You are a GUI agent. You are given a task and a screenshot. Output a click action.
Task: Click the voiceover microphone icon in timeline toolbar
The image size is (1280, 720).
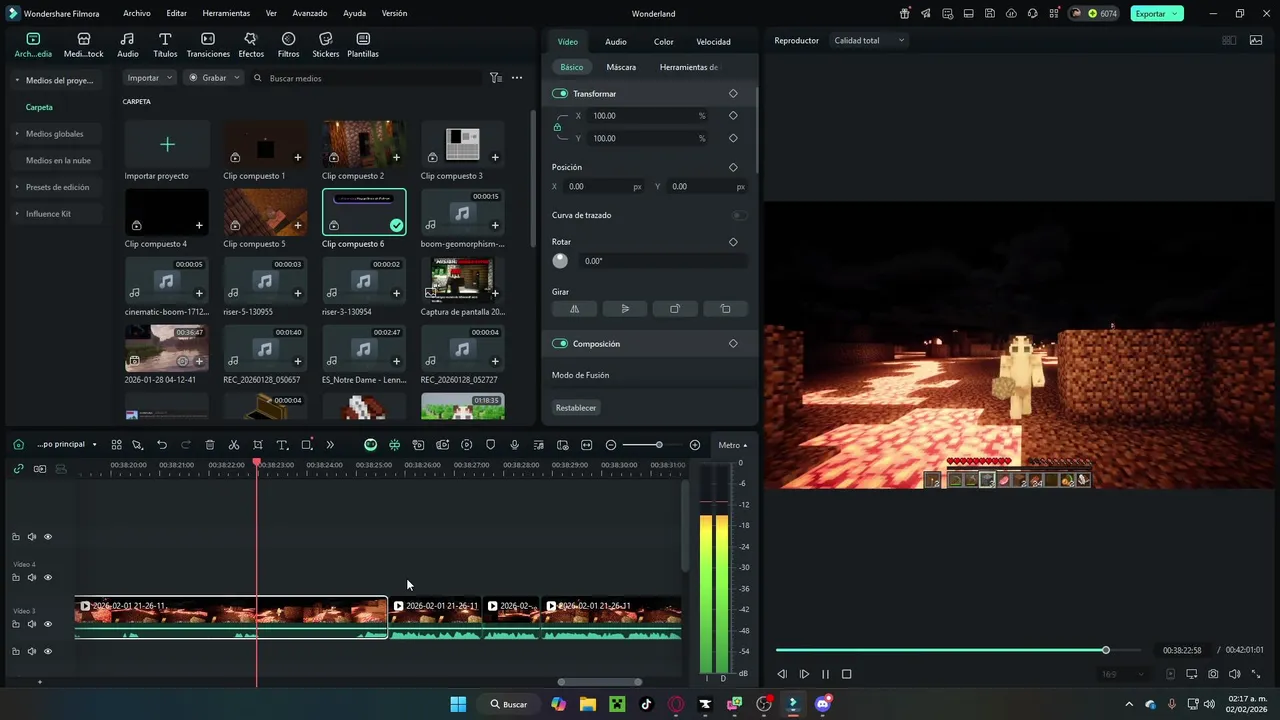coord(515,445)
